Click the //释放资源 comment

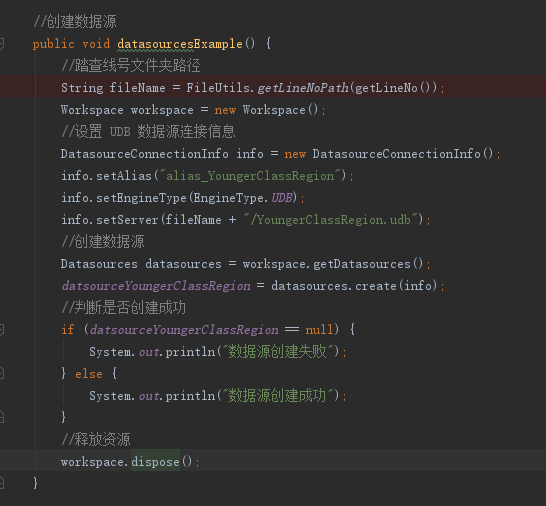[x=96, y=439]
